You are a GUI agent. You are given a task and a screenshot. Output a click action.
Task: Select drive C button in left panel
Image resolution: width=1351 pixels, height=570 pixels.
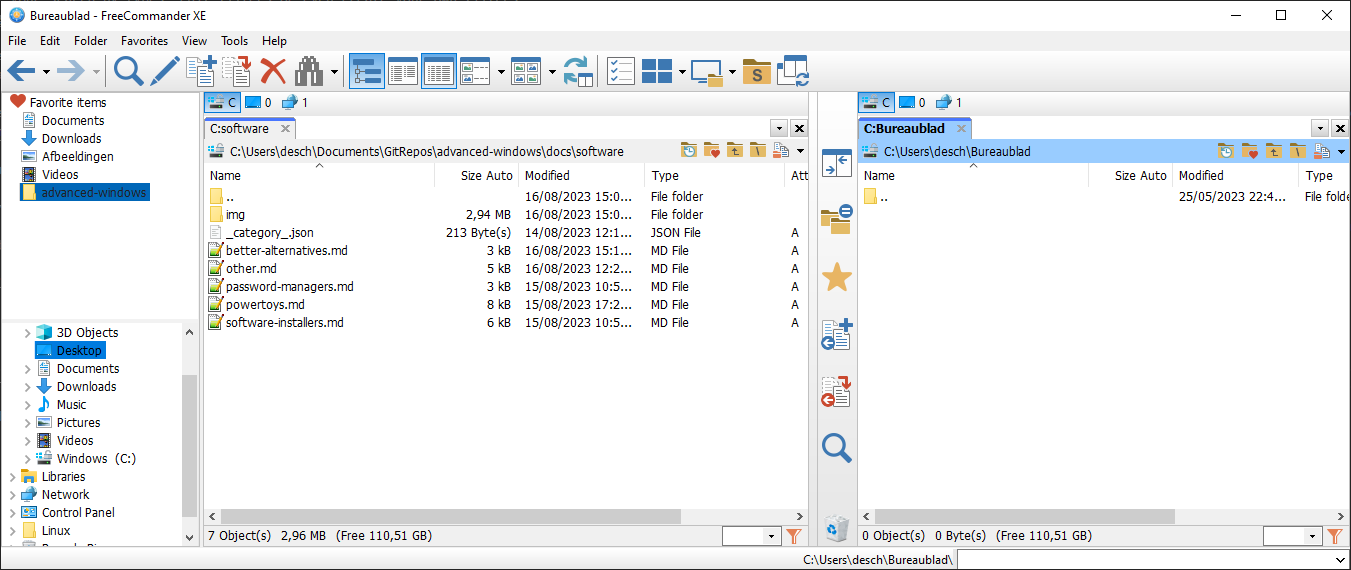(x=222, y=102)
